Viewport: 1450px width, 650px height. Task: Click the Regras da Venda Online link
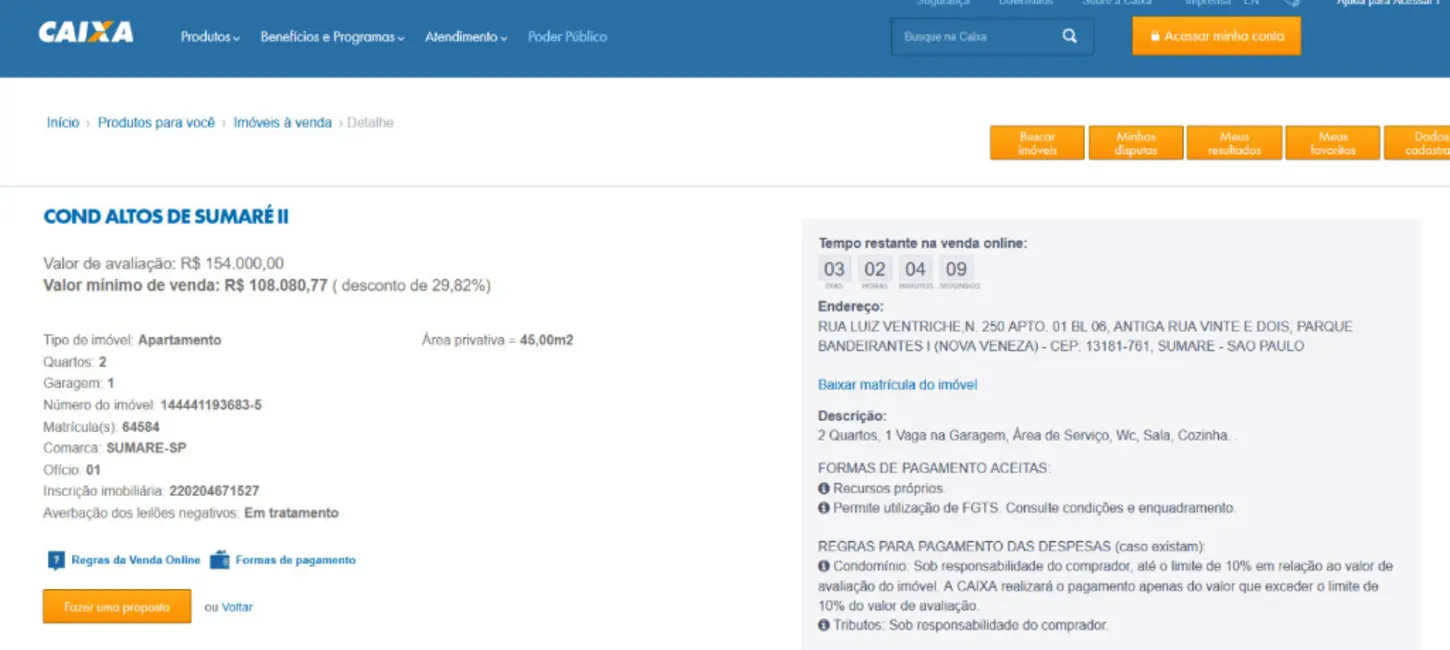coord(136,560)
